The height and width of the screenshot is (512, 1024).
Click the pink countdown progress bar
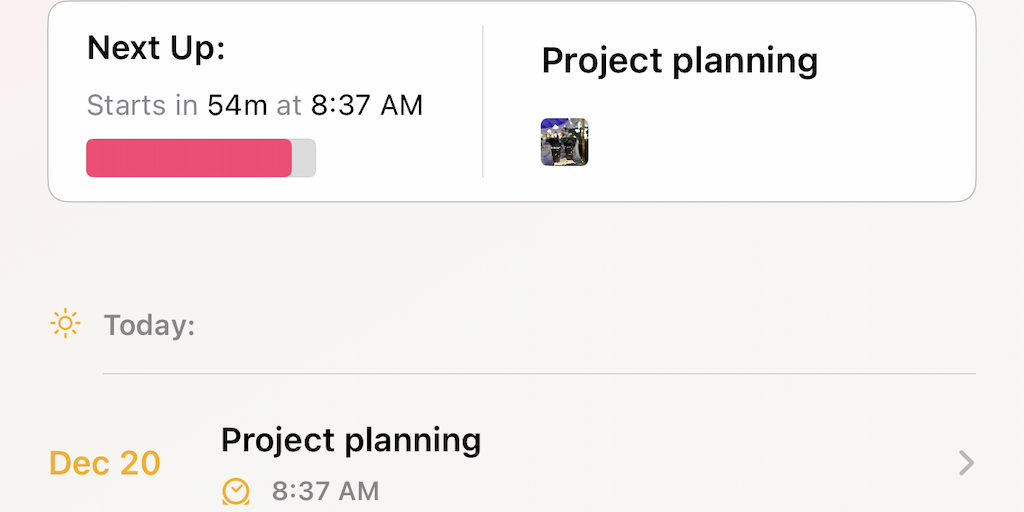[x=189, y=158]
